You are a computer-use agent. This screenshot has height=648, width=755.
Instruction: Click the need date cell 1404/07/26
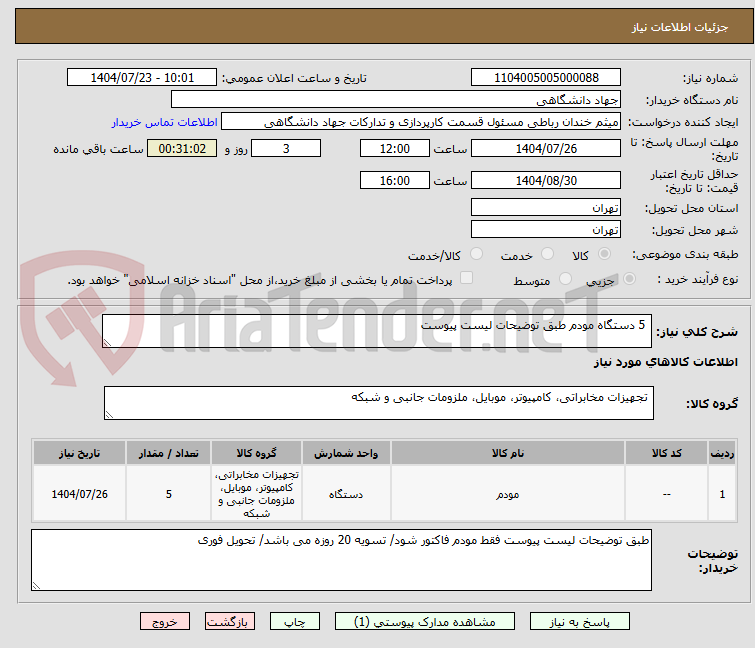pos(79,493)
